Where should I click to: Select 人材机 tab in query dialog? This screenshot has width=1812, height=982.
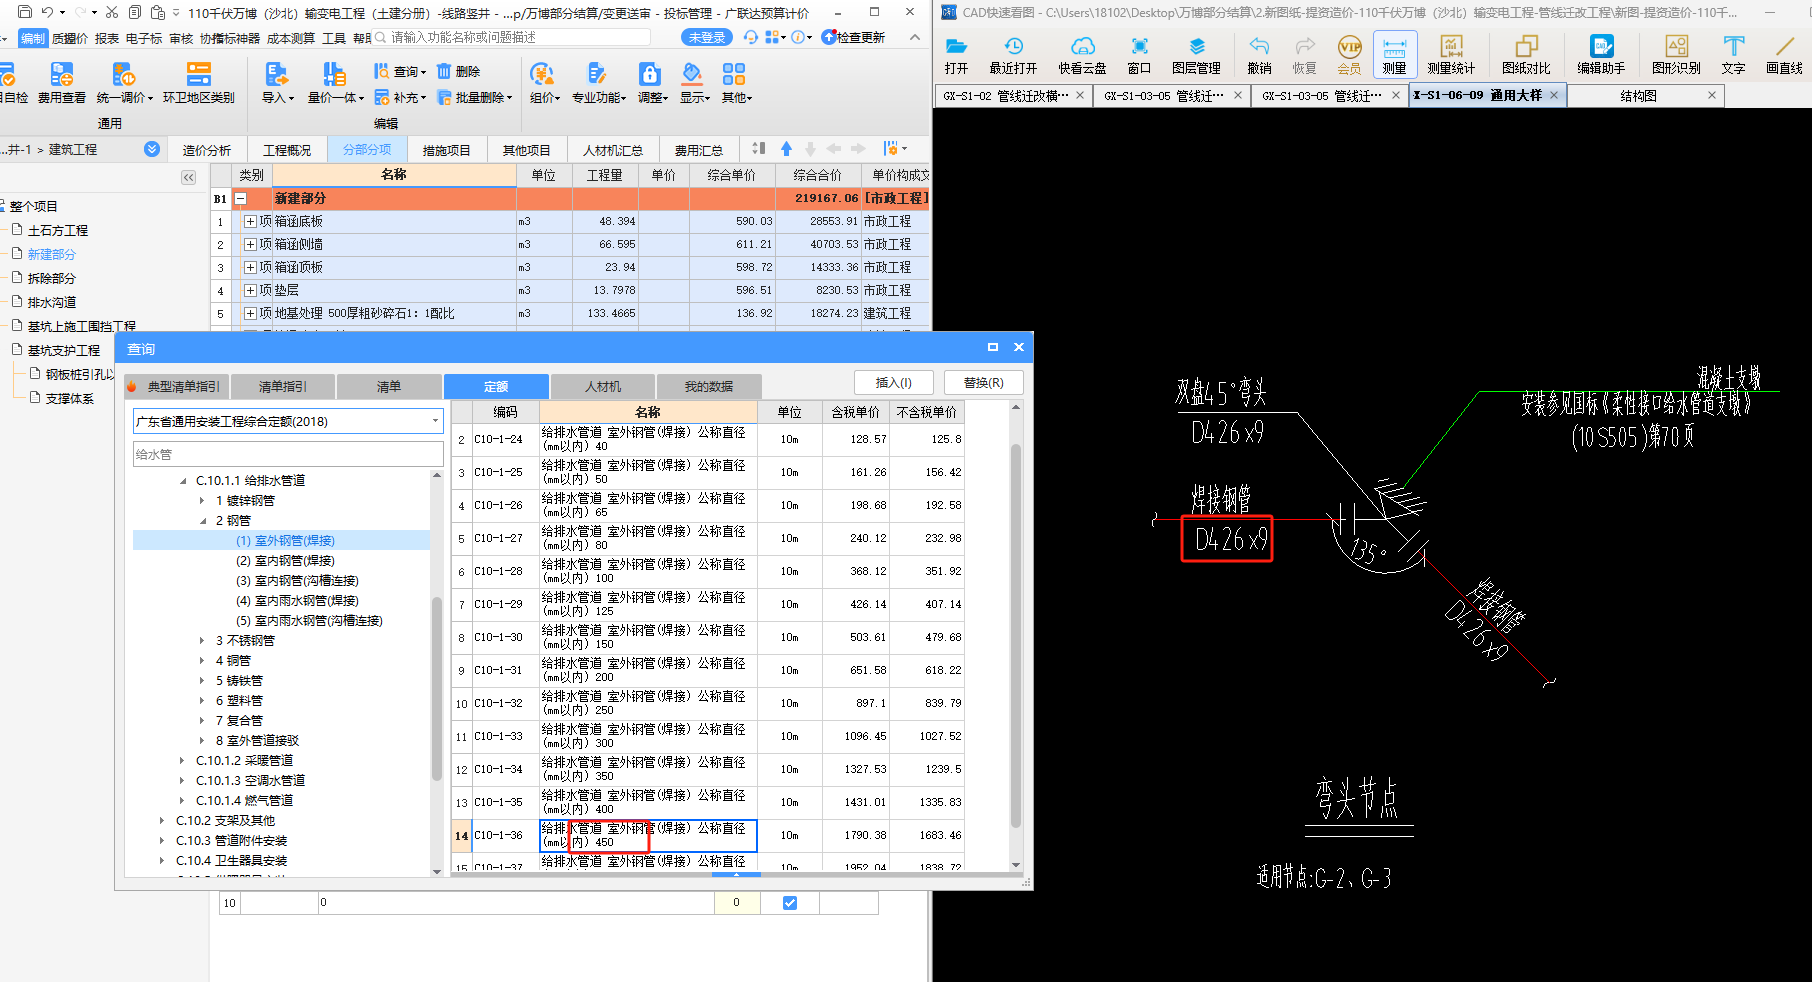point(603,386)
